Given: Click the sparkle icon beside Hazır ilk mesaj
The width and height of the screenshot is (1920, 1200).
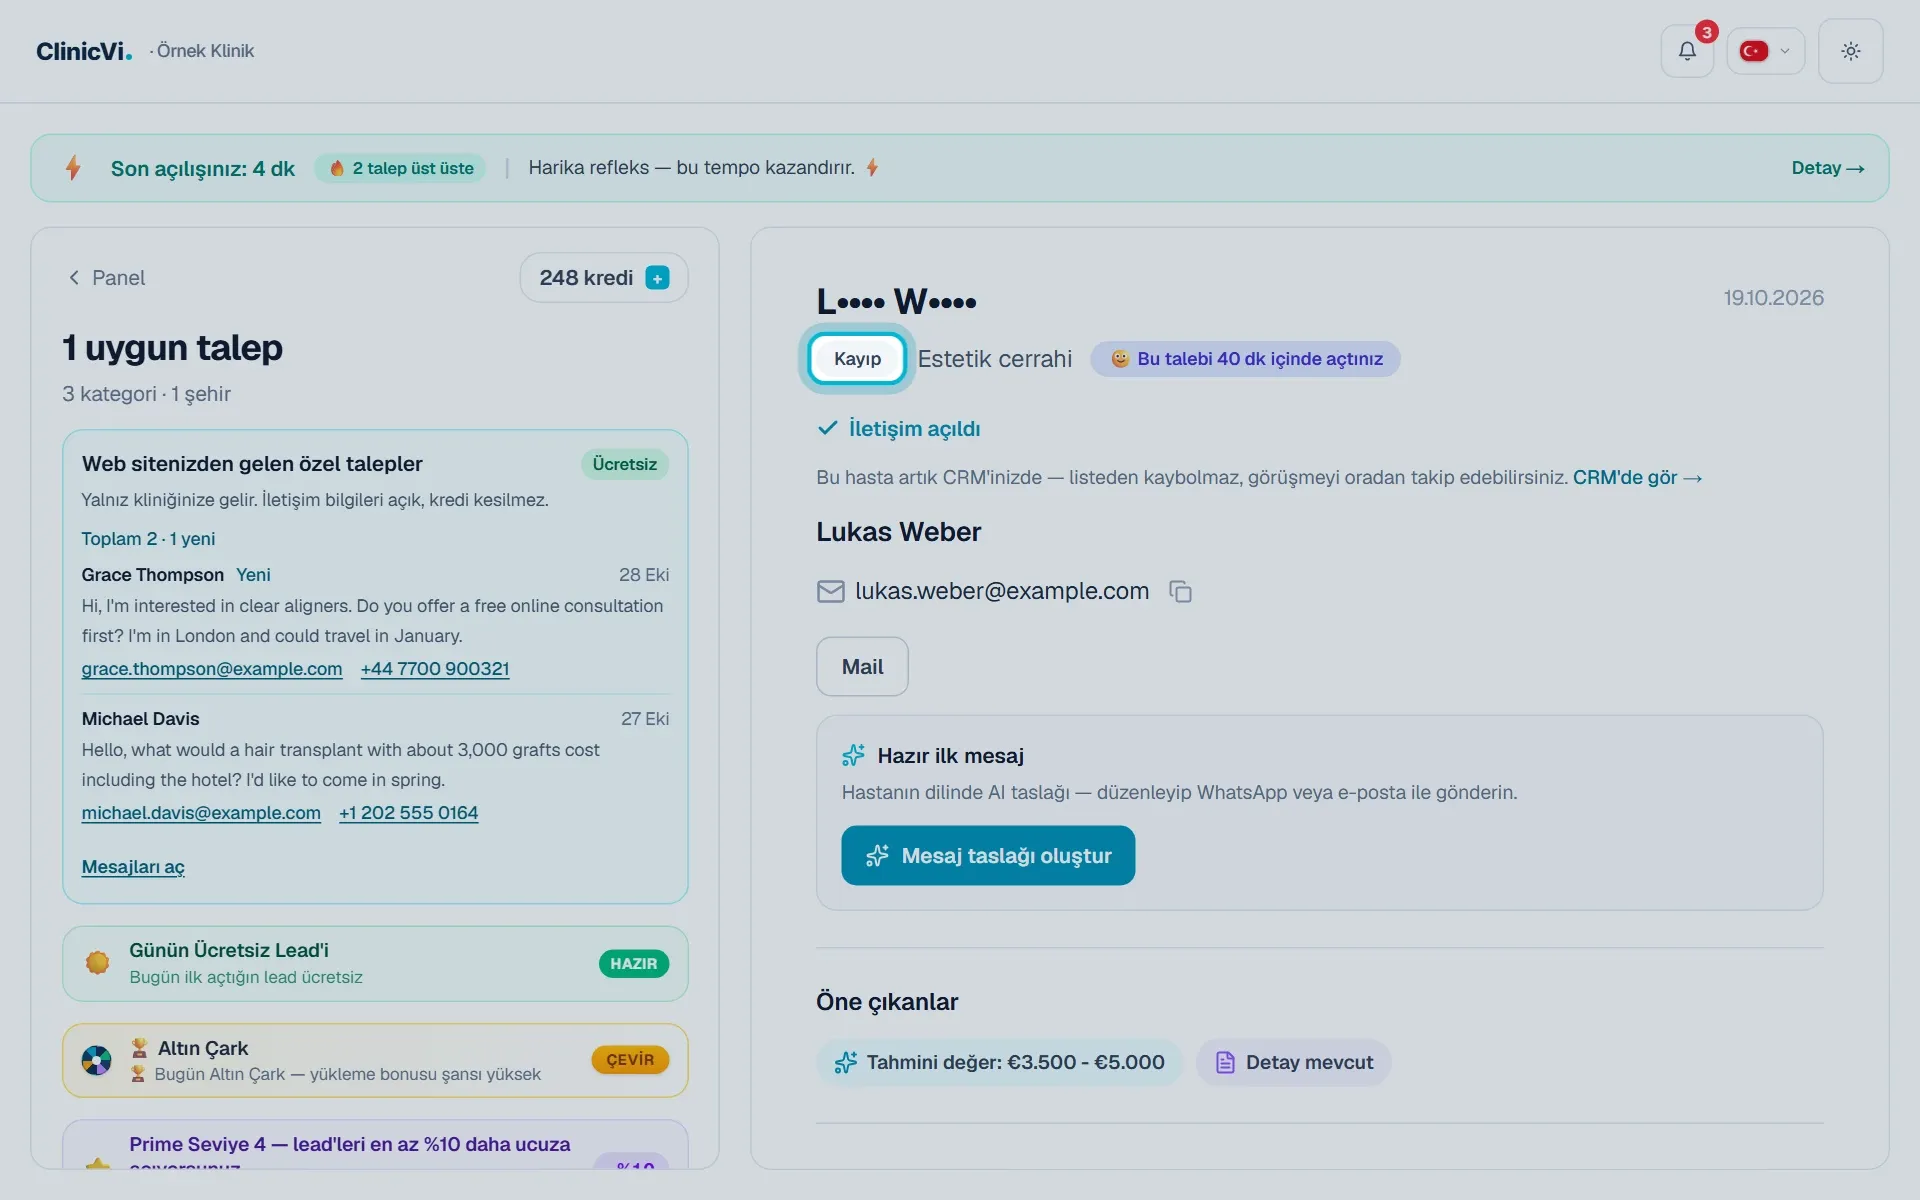Looking at the screenshot, I should [x=853, y=756].
